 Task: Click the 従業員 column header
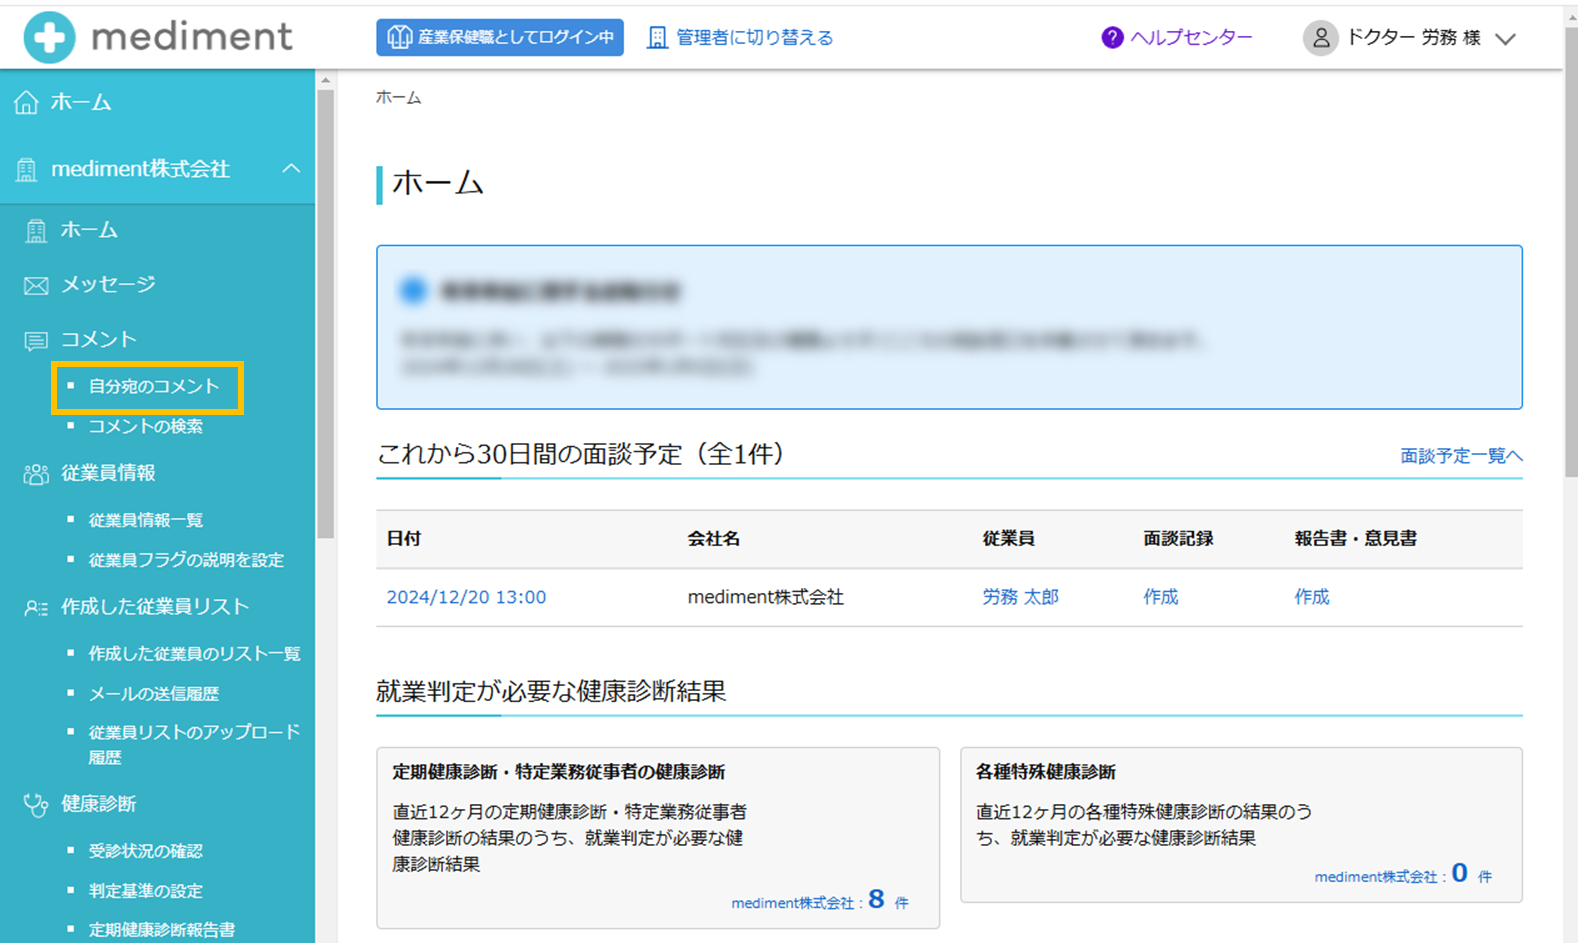[1008, 539]
